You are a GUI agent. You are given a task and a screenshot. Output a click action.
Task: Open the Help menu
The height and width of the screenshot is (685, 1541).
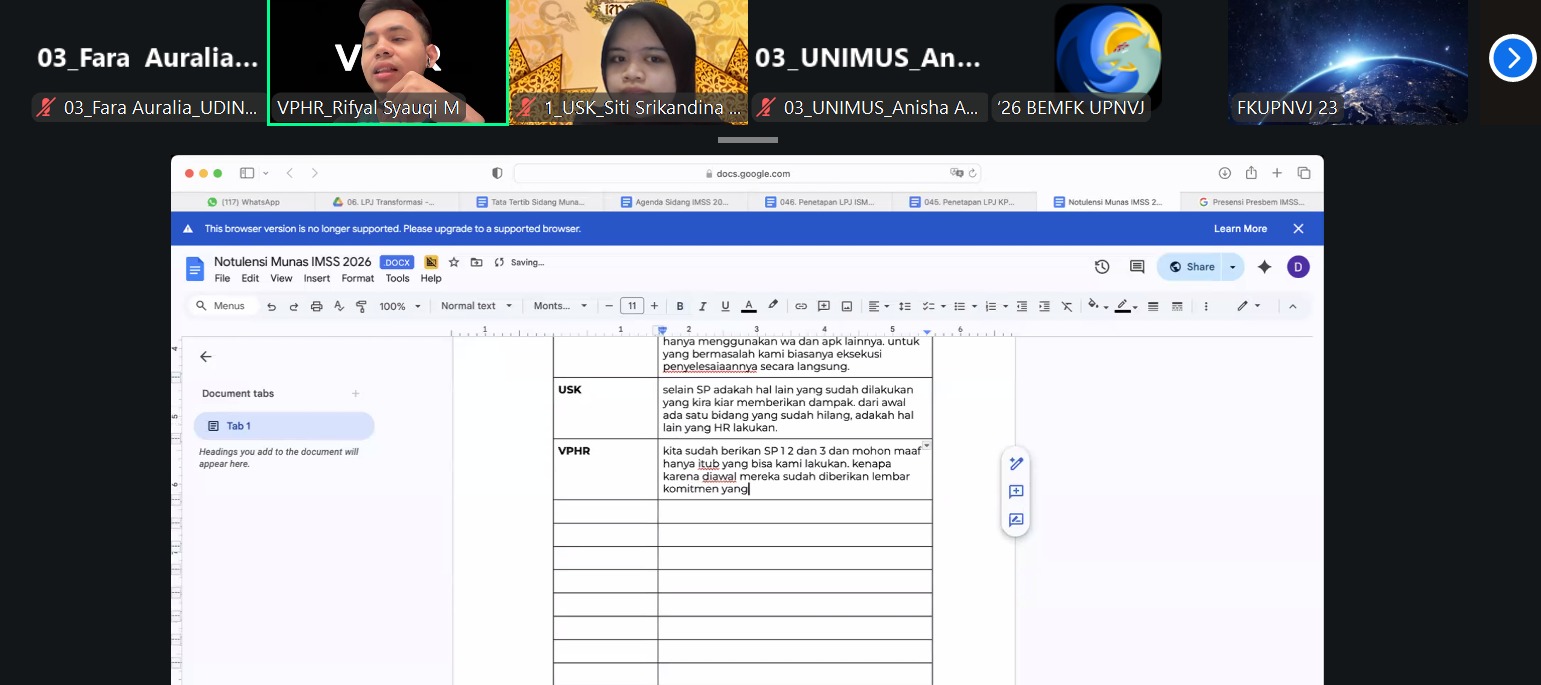(x=431, y=279)
